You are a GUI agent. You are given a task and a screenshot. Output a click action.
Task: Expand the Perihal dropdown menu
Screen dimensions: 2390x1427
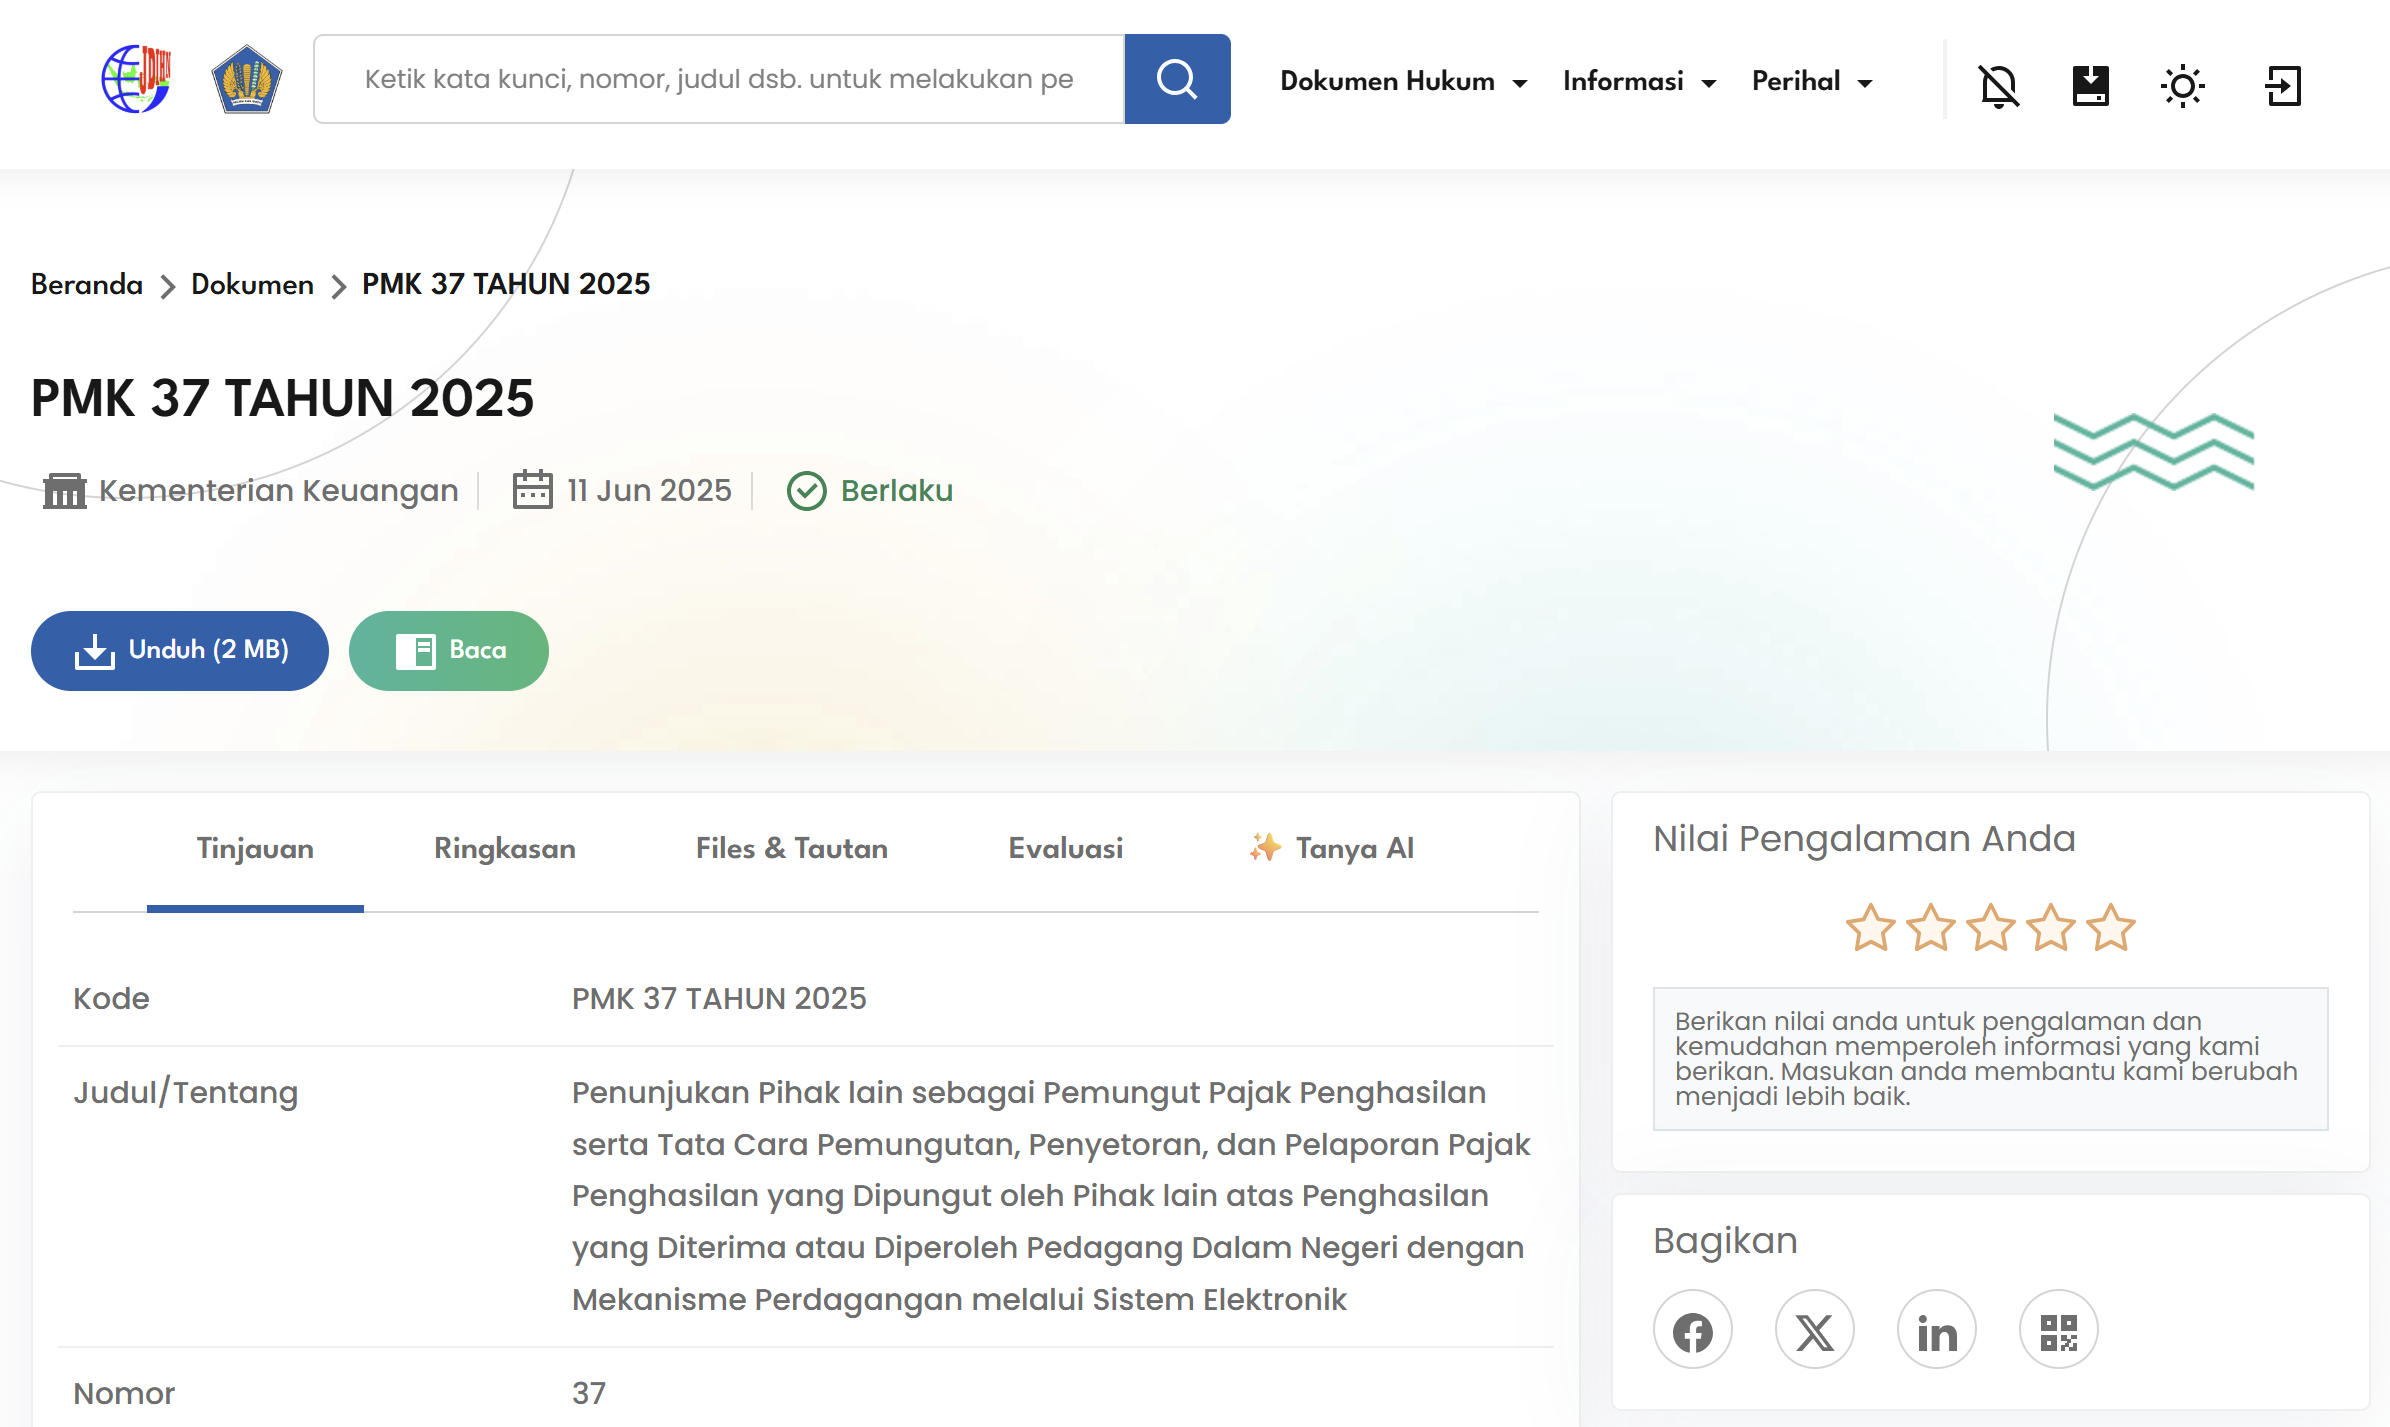coord(1812,81)
